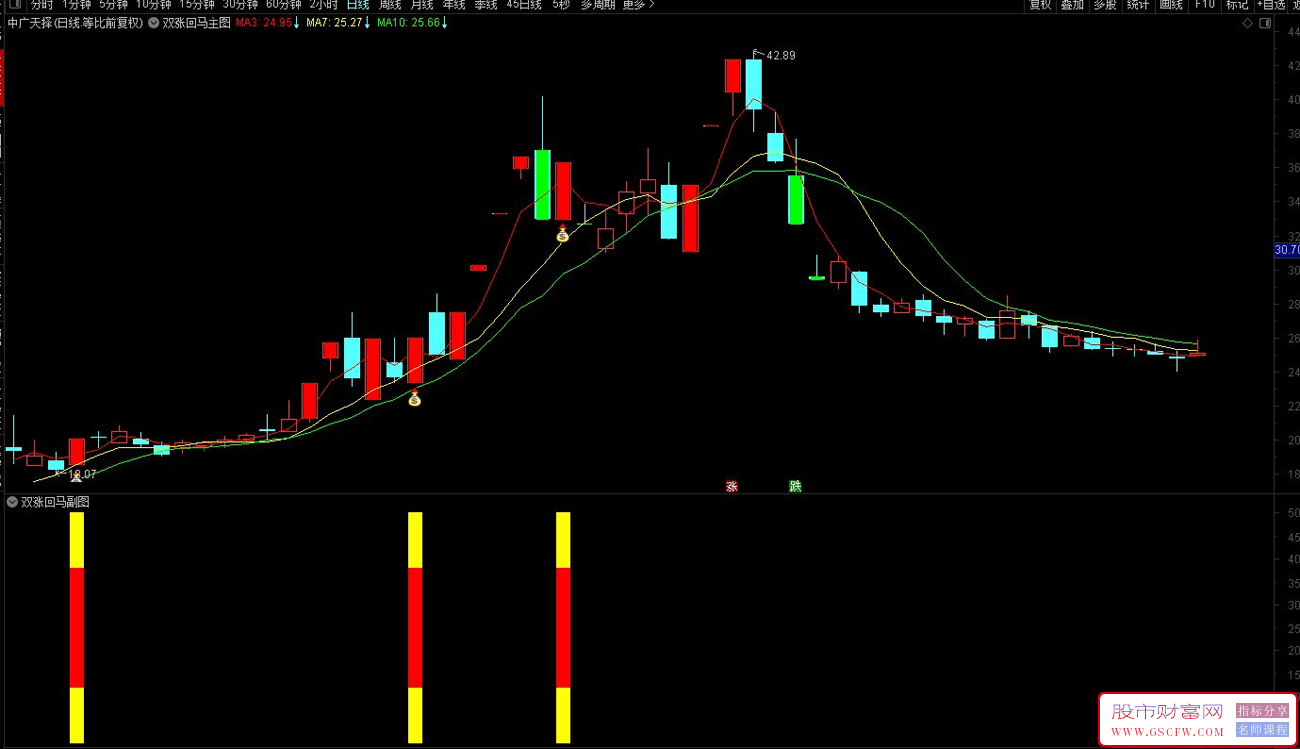Click the 42.89 high price label

[781, 55]
